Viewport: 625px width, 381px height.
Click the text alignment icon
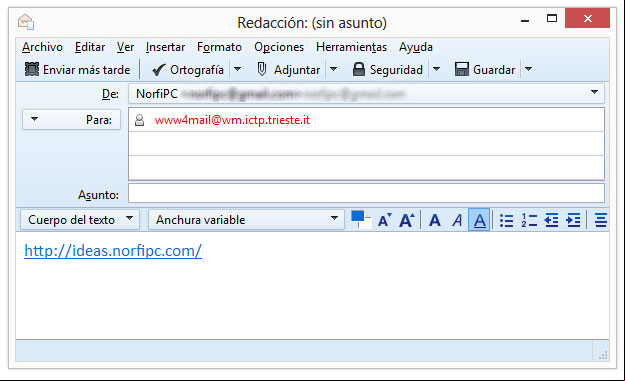click(x=601, y=220)
